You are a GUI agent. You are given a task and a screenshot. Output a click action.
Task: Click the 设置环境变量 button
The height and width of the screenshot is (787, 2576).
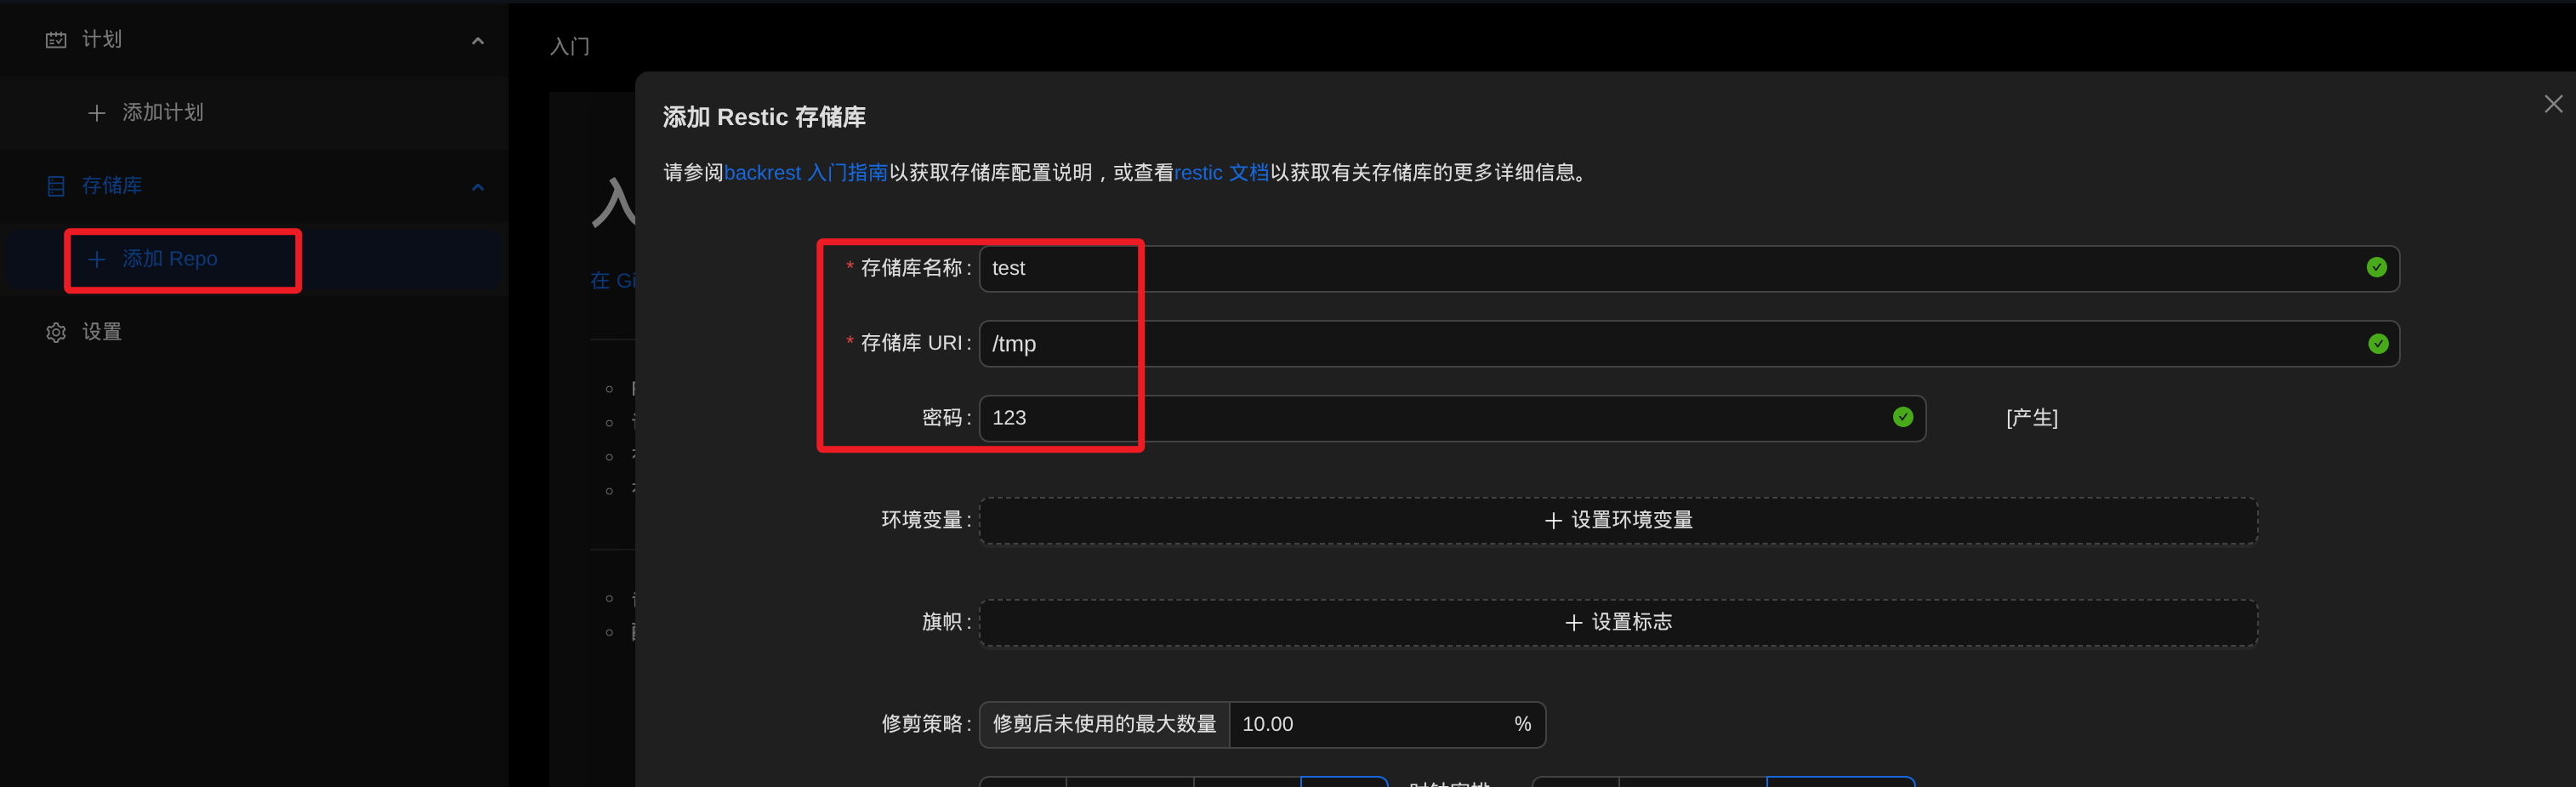[1617, 520]
